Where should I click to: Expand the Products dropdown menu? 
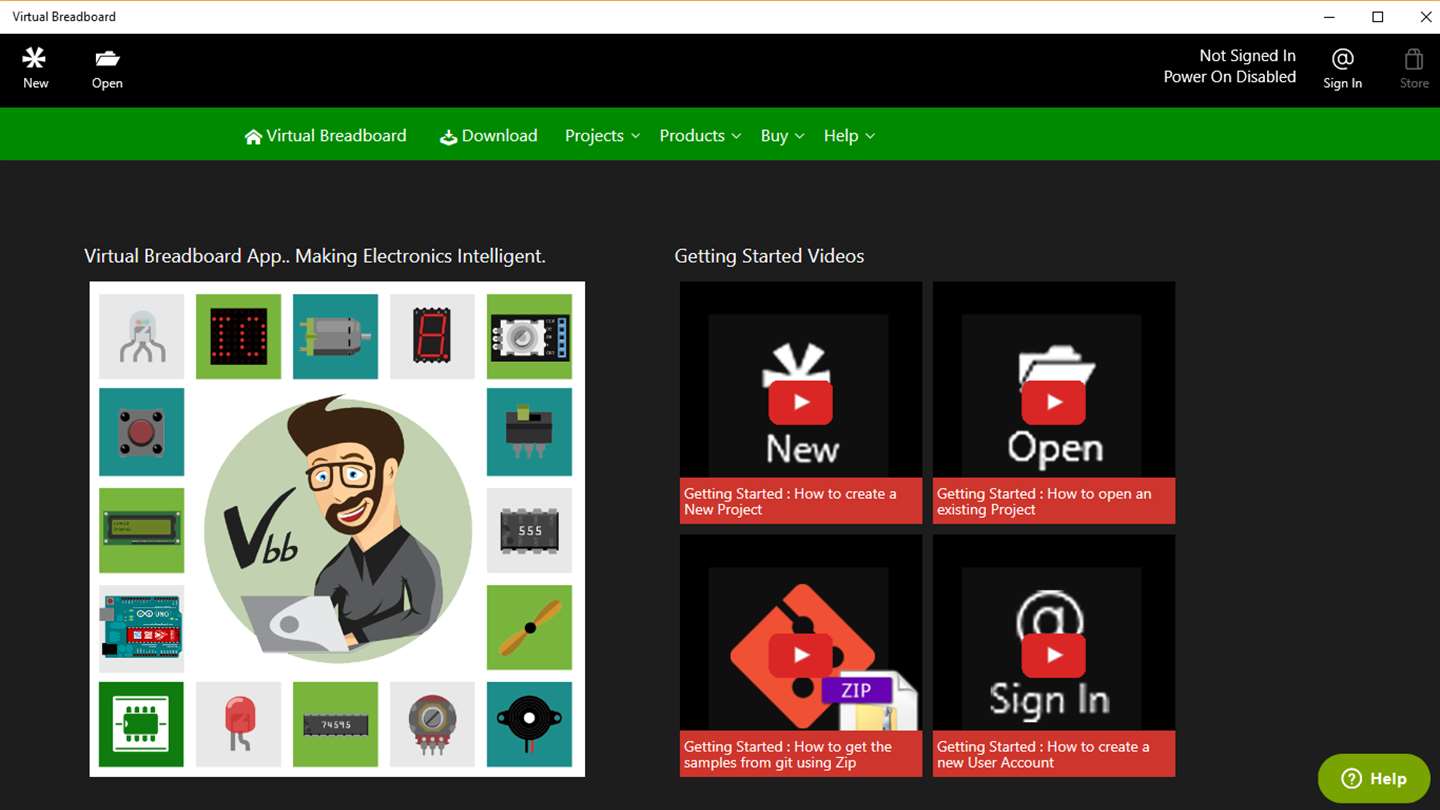(700, 136)
